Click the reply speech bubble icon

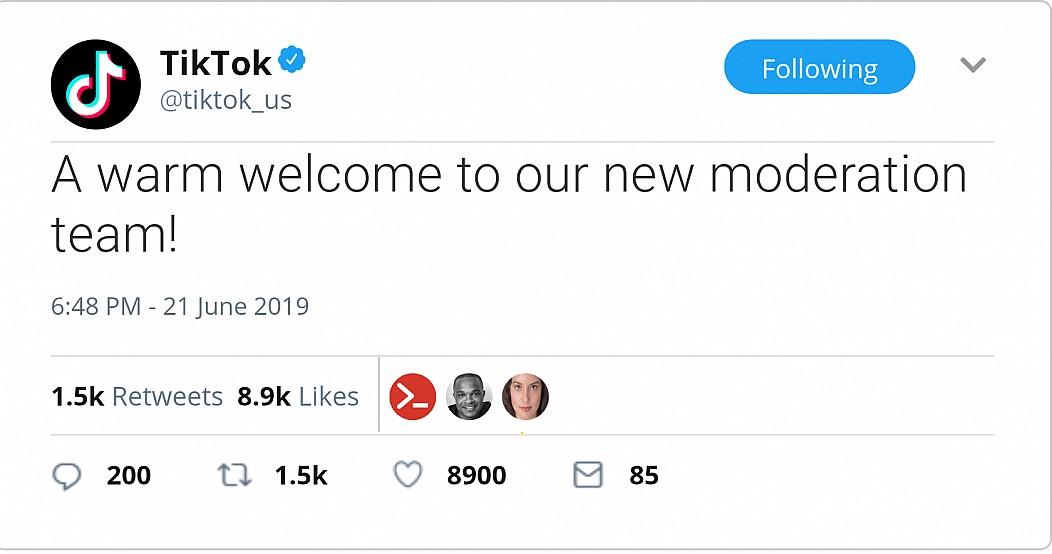pyautogui.click(x=66, y=476)
